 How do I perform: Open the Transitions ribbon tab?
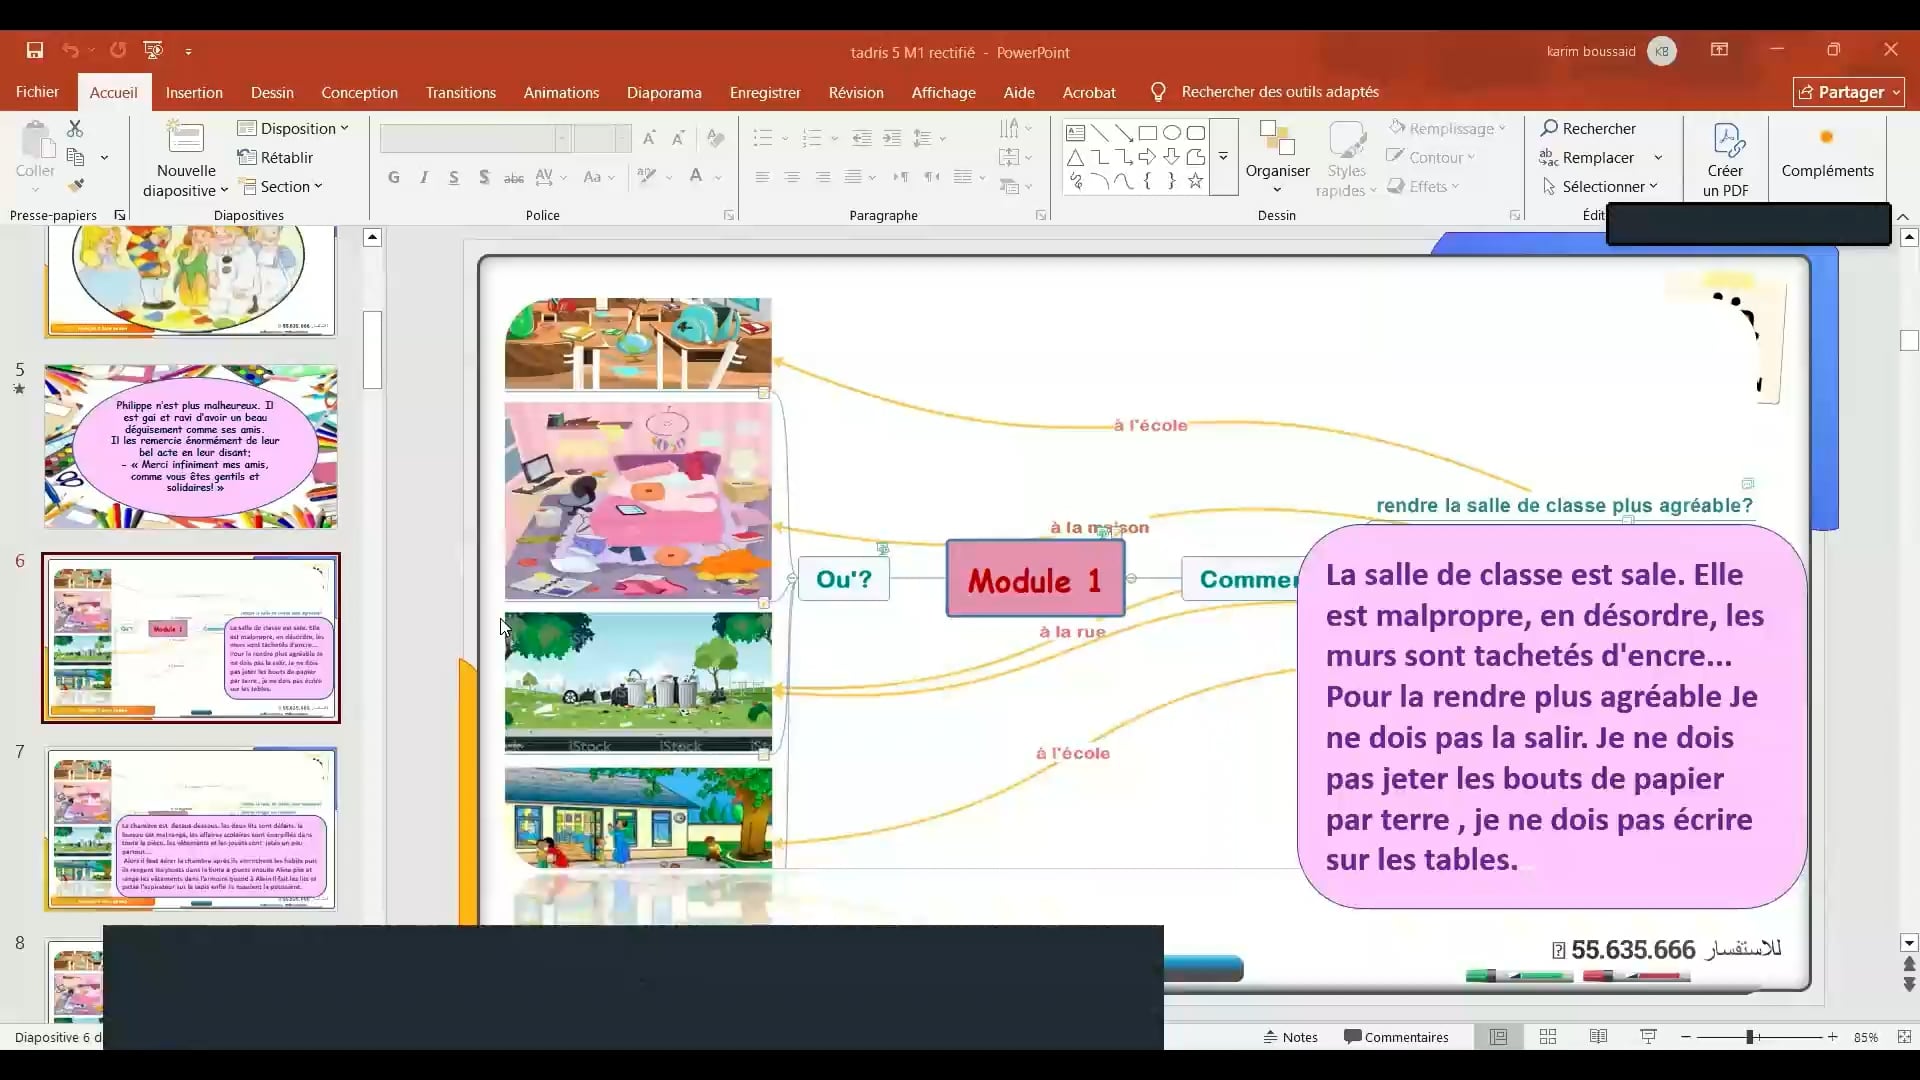(x=460, y=92)
